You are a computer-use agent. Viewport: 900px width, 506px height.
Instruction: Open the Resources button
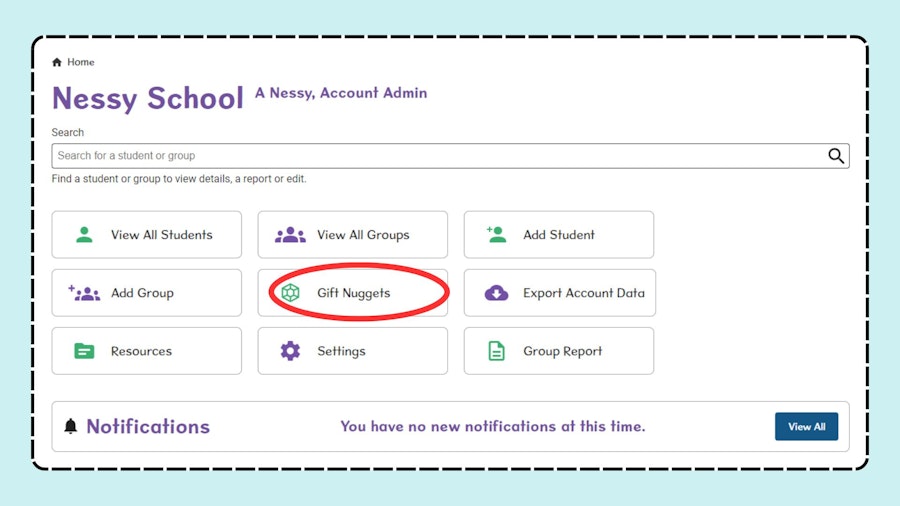146,351
